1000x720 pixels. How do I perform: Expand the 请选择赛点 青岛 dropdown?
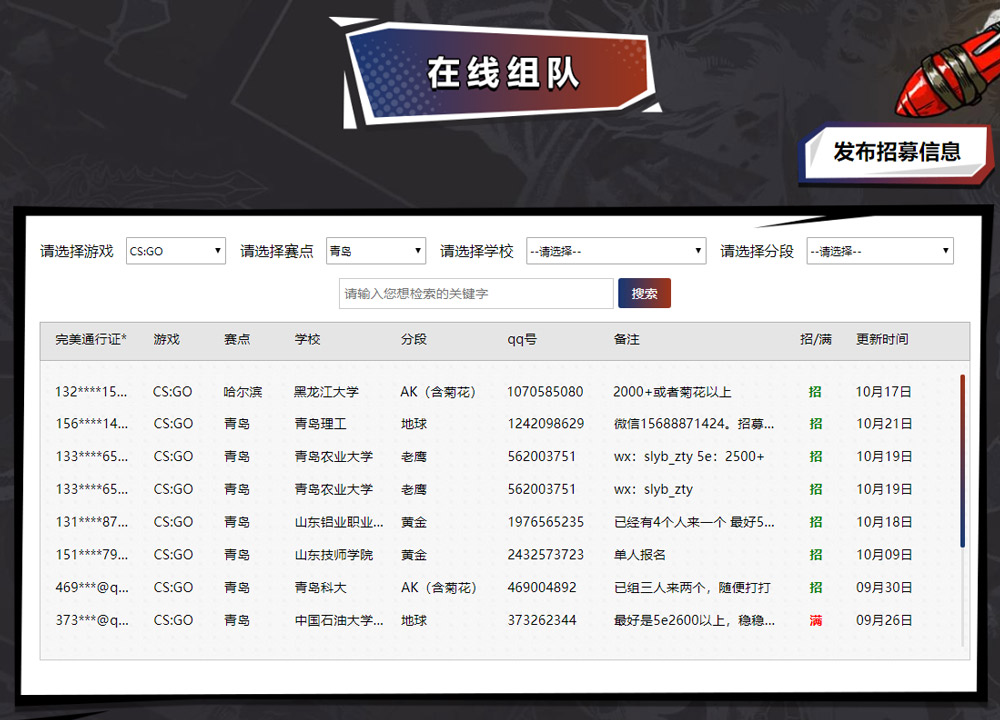pos(375,251)
